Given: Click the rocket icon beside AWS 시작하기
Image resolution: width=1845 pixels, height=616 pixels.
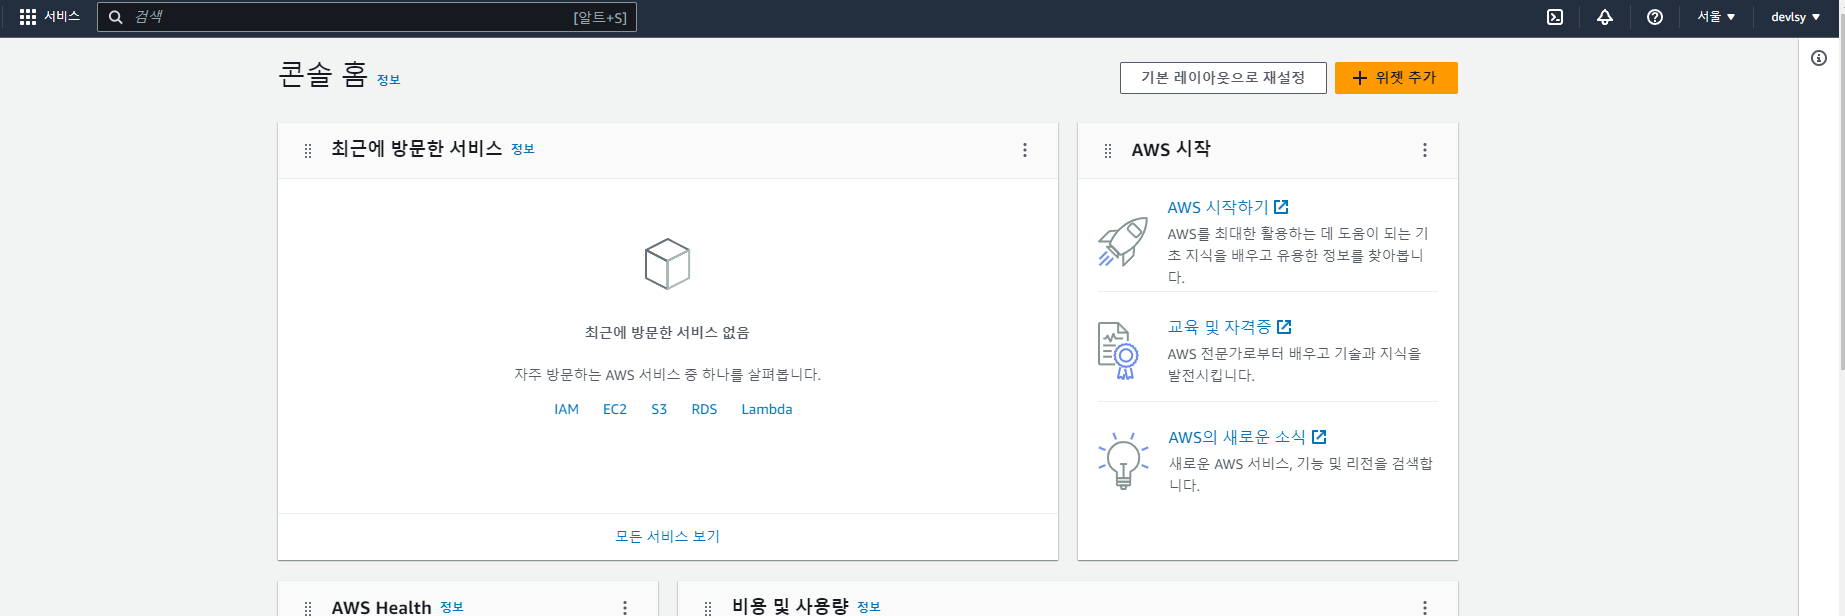Looking at the screenshot, I should point(1123,242).
